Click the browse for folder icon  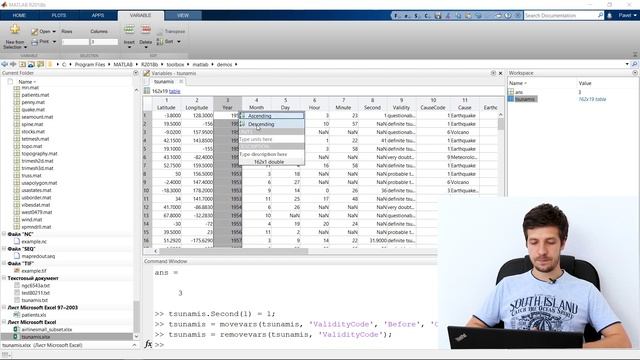pos(31,64)
